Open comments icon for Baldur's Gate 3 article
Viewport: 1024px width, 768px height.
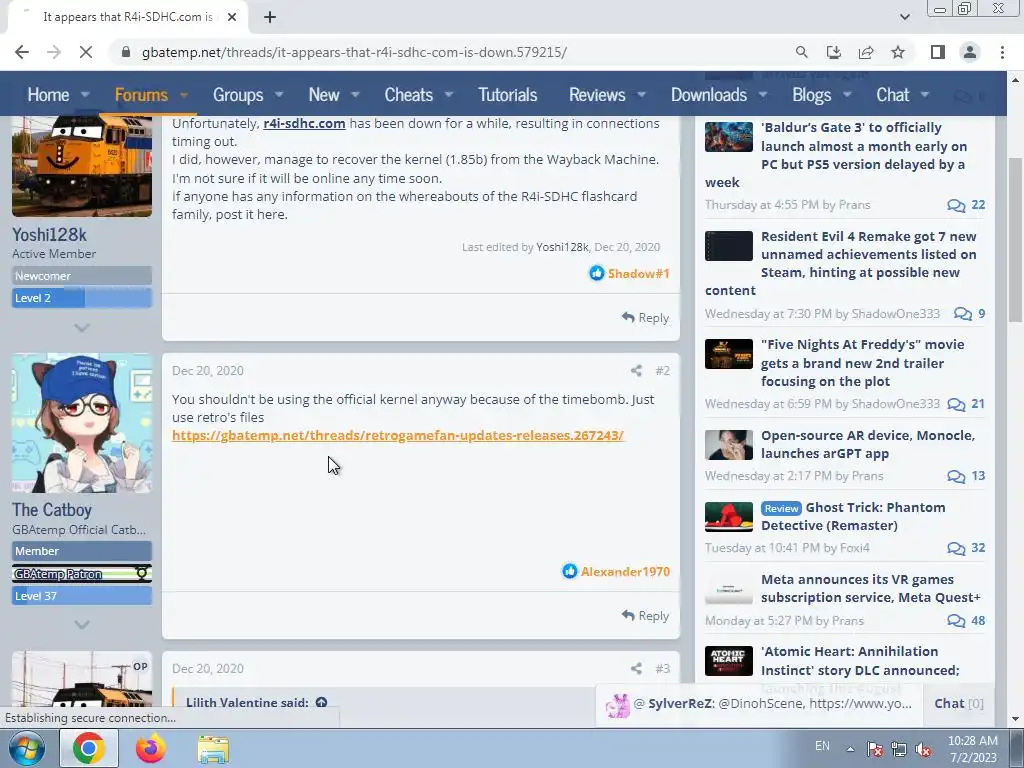point(956,206)
